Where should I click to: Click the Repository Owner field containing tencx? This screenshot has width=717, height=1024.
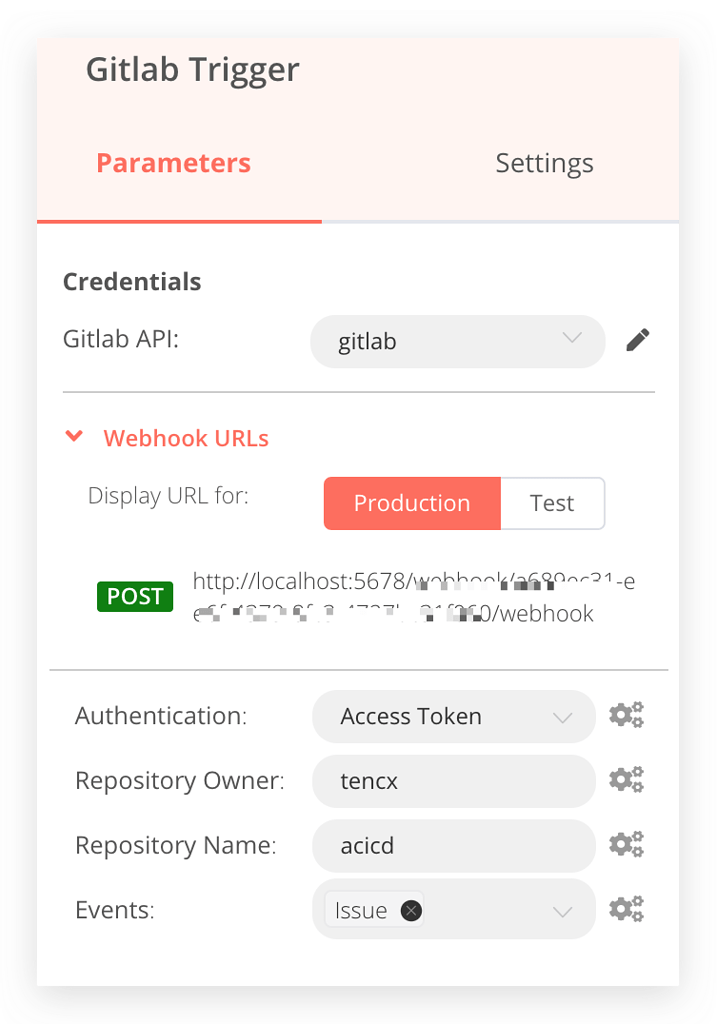tap(453, 781)
